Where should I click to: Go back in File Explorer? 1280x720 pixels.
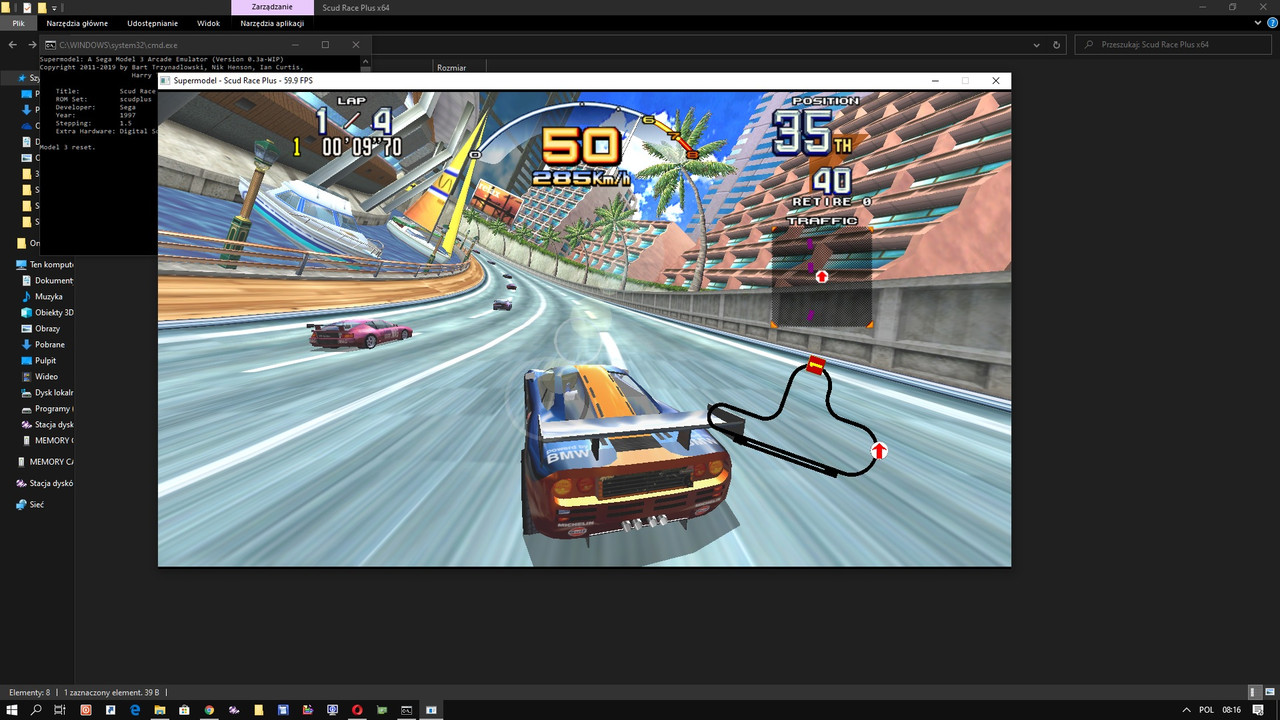(x=12, y=45)
